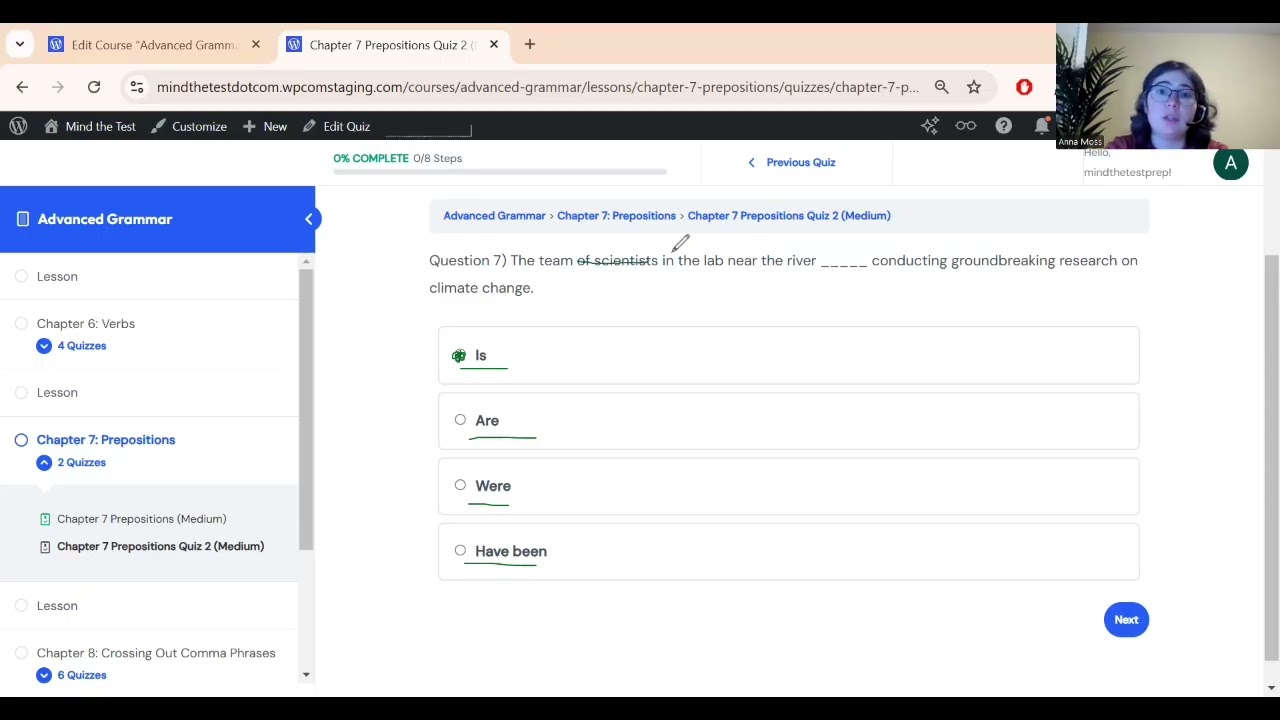
Task: Open the help question mark icon
Action: [x=1003, y=126]
